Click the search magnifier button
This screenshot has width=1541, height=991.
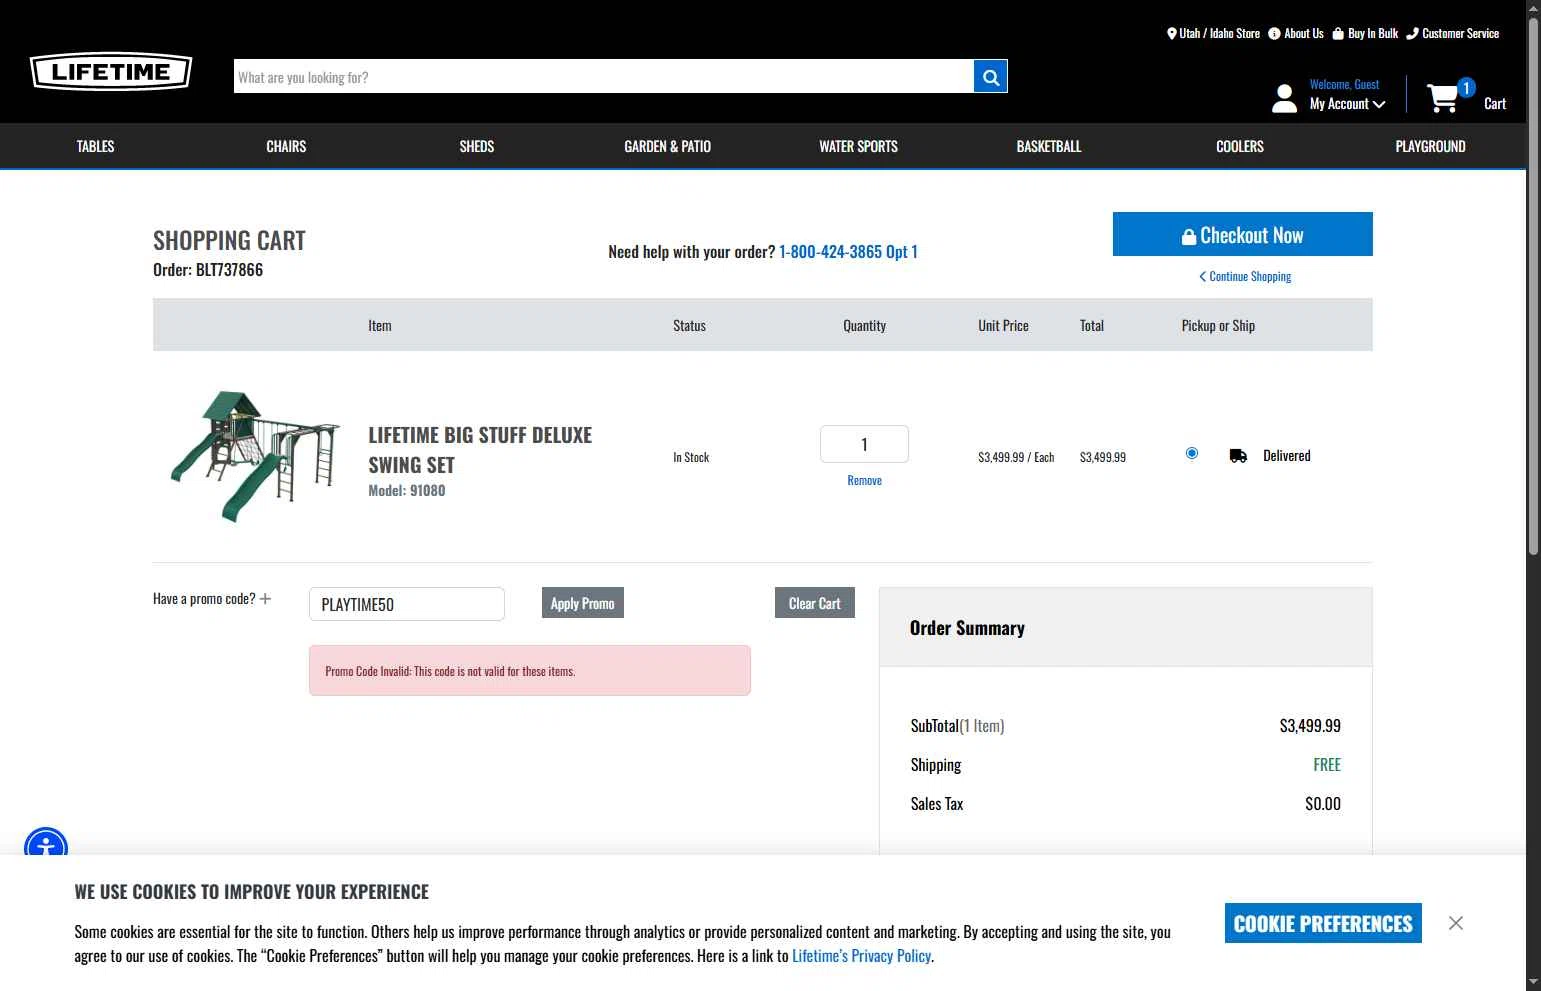click(x=990, y=77)
